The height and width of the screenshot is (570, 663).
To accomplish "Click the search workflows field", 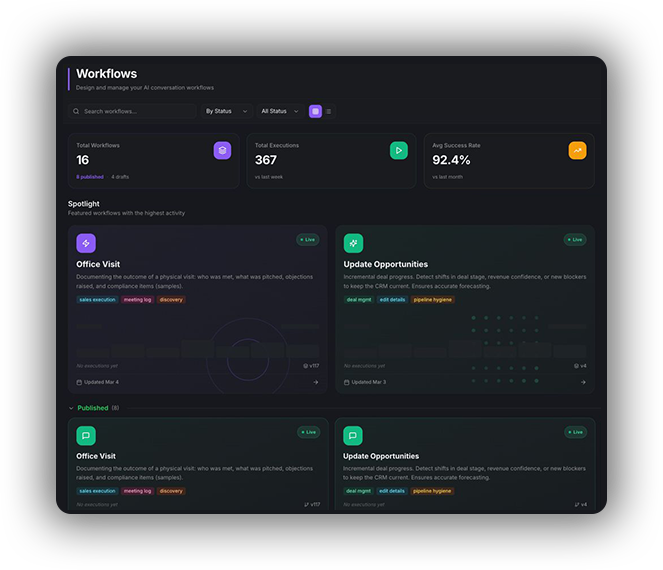I will click(135, 111).
